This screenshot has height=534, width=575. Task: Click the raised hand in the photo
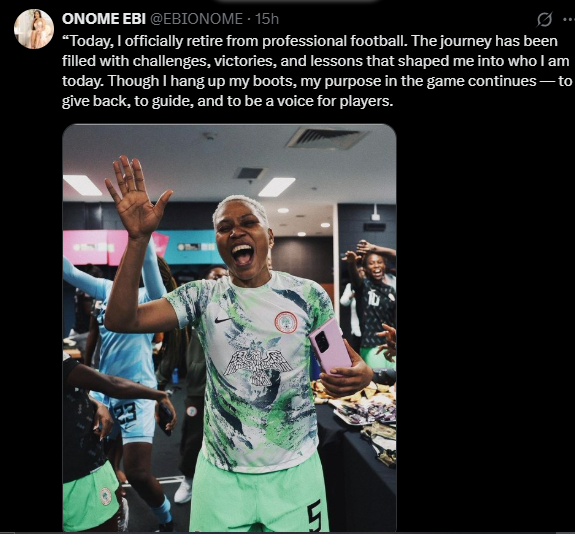[x=138, y=198]
